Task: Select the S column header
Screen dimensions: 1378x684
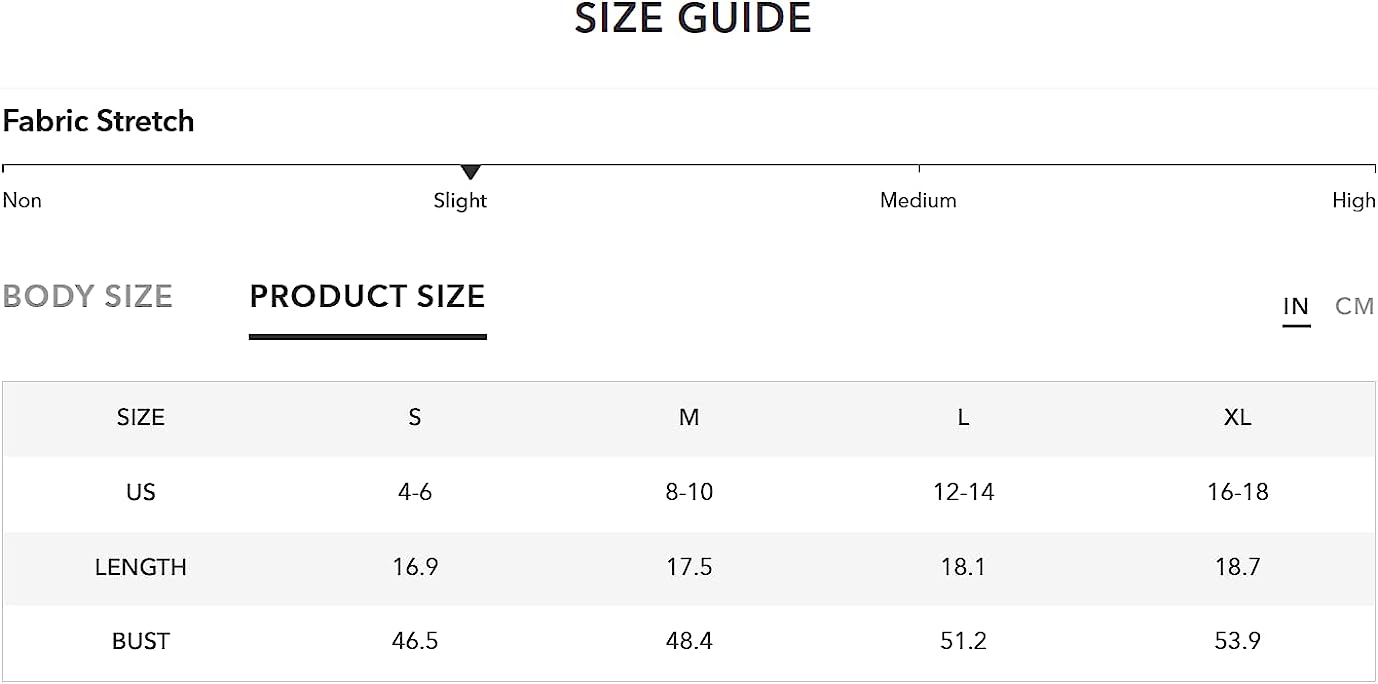Action: pyautogui.click(x=415, y=418)
